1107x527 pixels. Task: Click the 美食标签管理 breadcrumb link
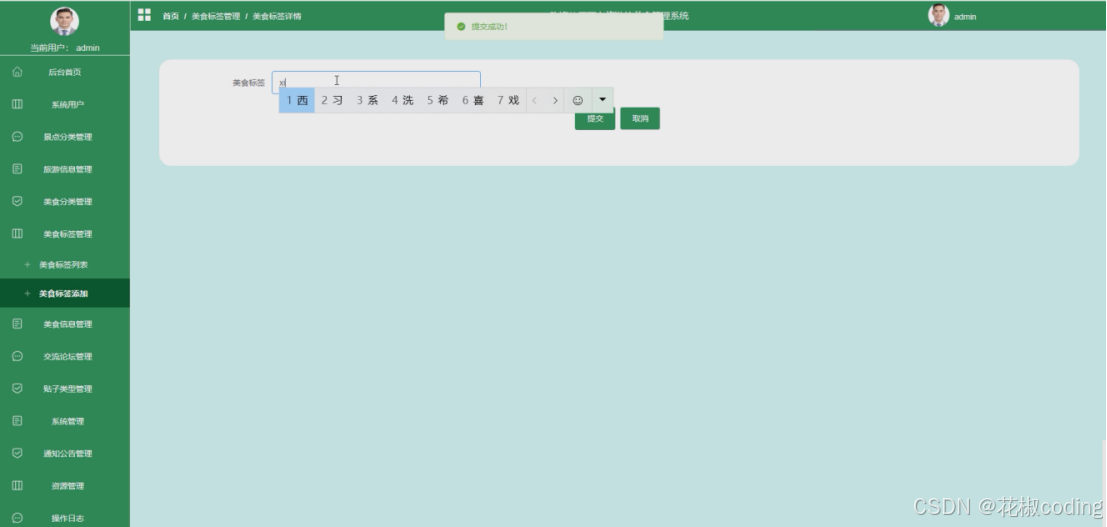click(215, 16)
